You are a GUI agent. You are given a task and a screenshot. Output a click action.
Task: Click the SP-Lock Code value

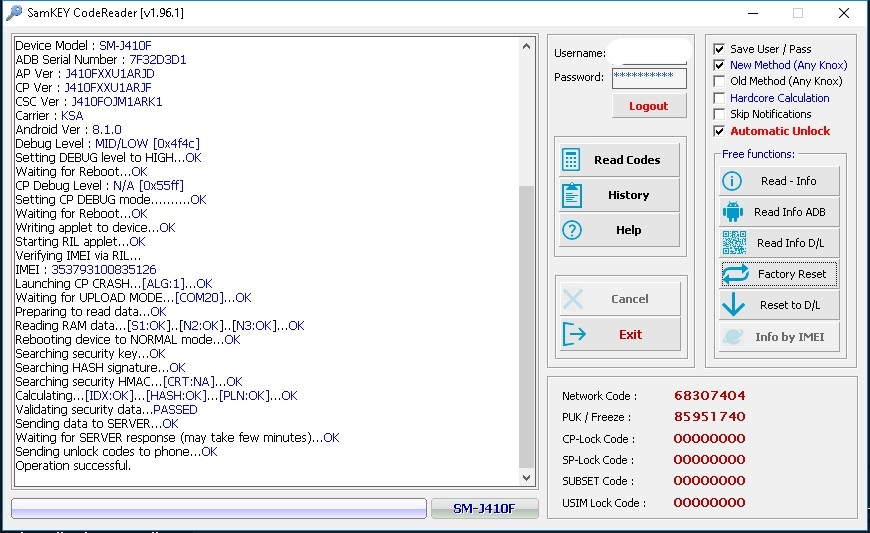[x=709, y=459]
